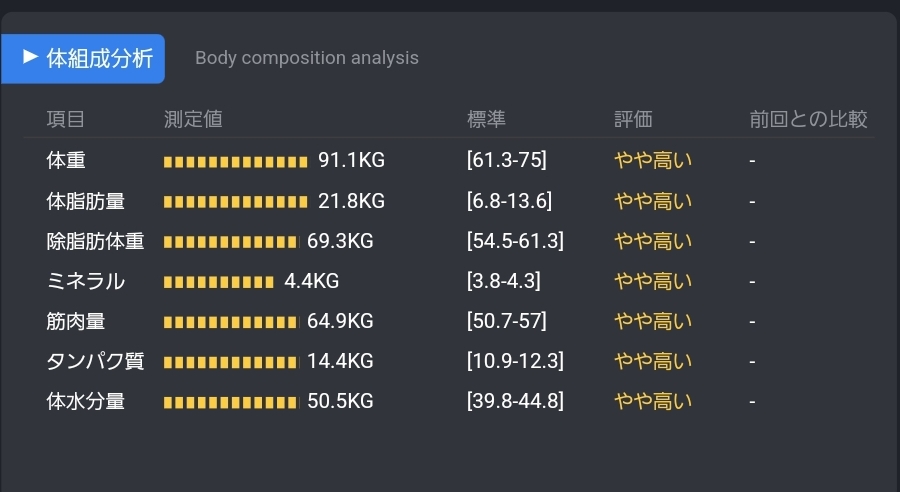Click the 体重 91.1KG progress bar
The width and height of the screenshot is (900, 492).
click(236, 162)
